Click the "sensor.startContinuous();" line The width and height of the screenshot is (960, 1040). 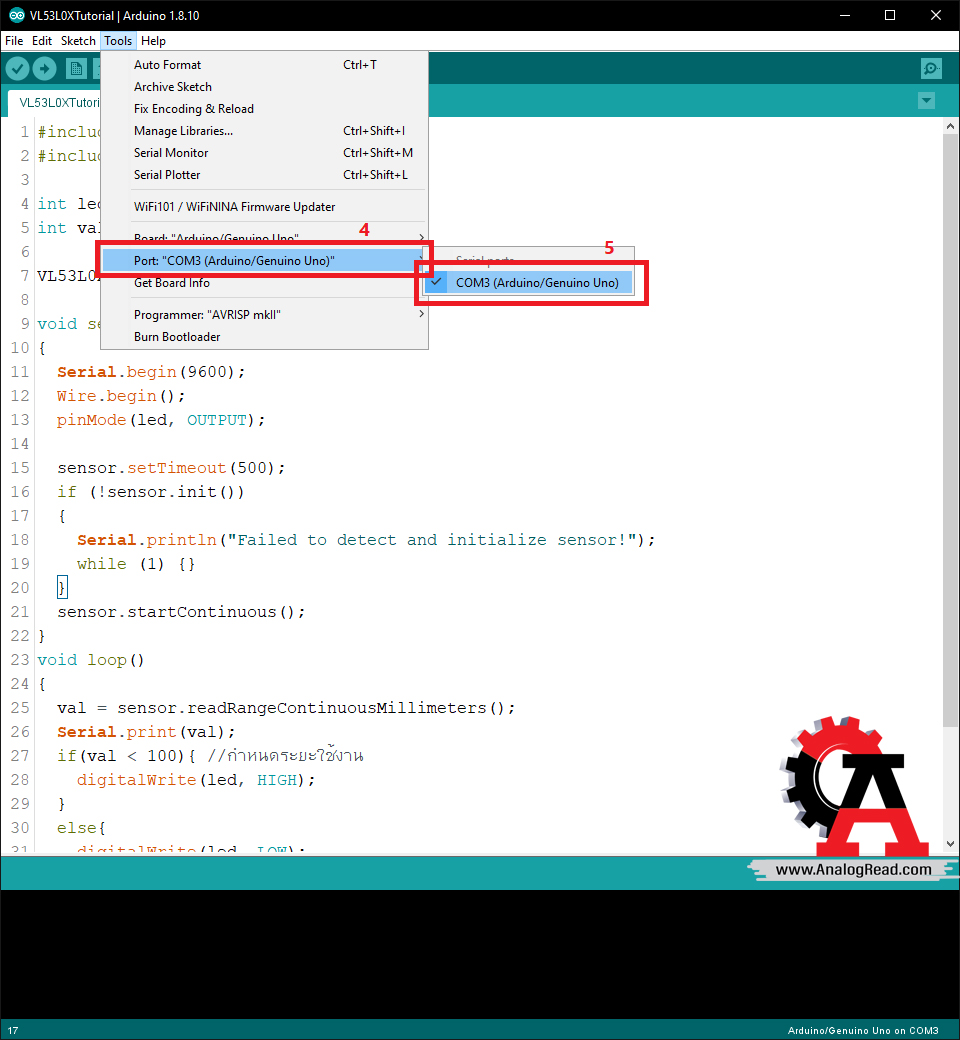[181, 612]
